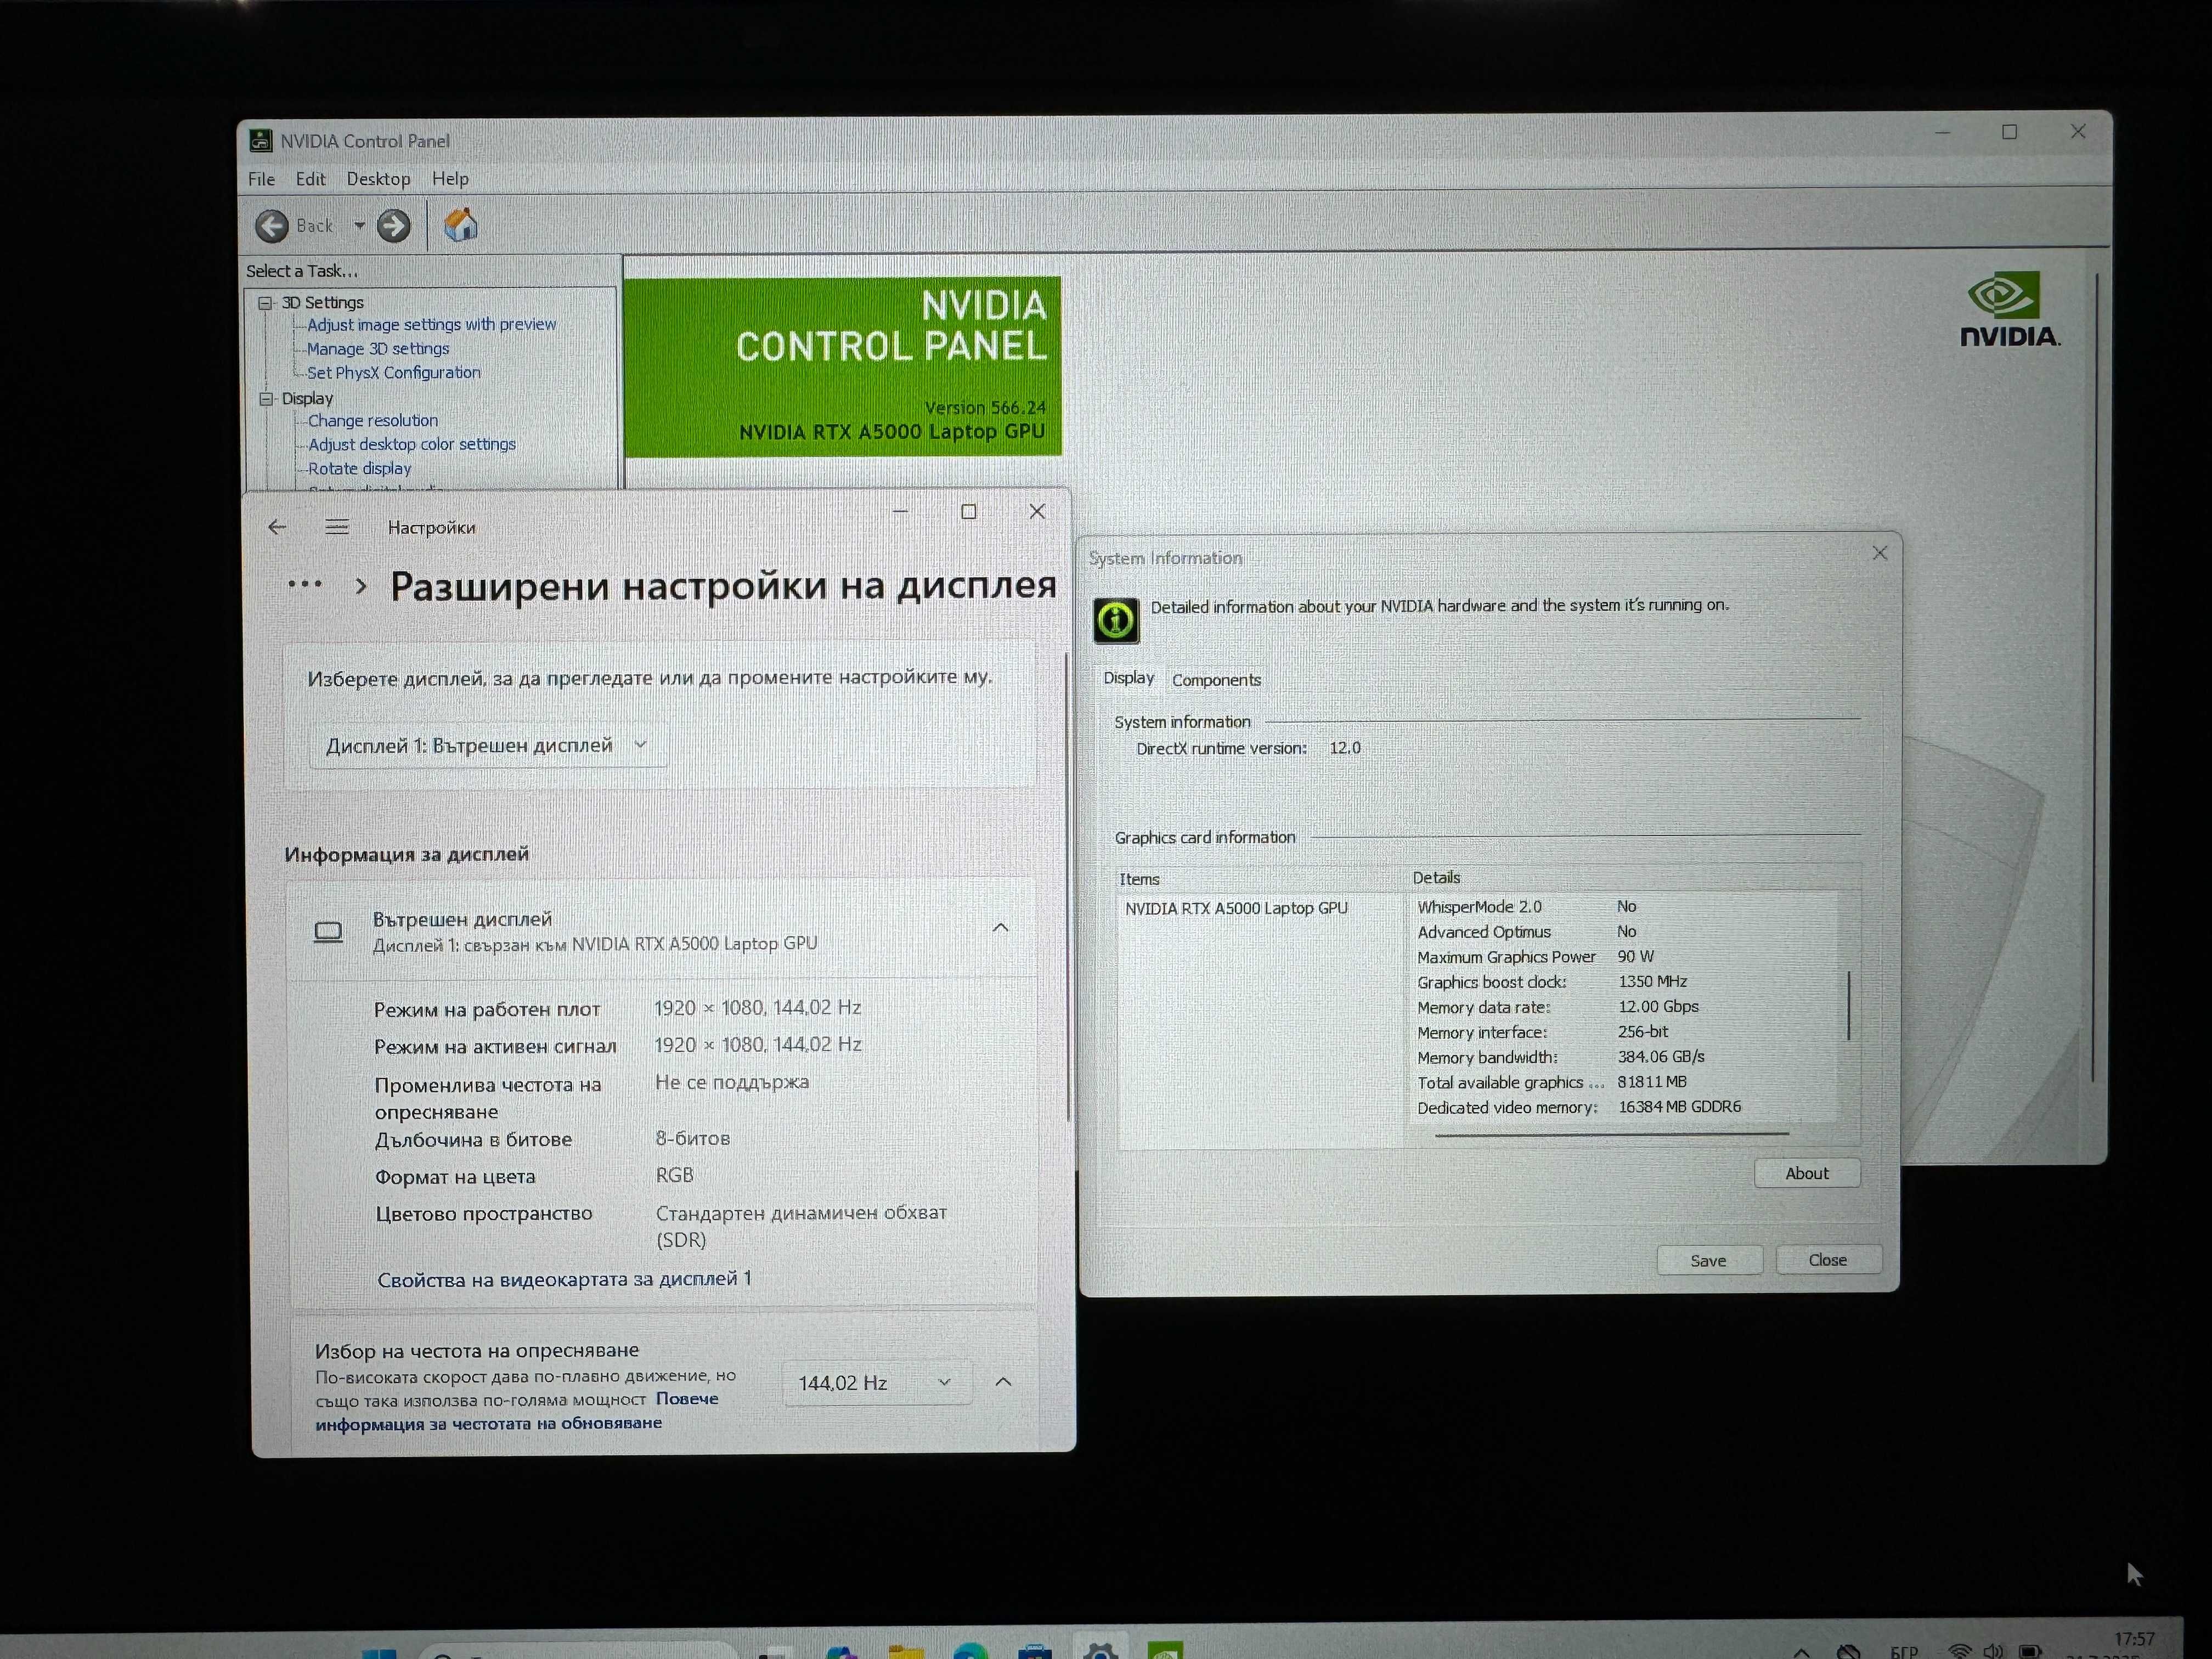Viewport: 2212px width, 1659px height.
Task: Open Manage 3D settings
Action: tap(378, 349)
